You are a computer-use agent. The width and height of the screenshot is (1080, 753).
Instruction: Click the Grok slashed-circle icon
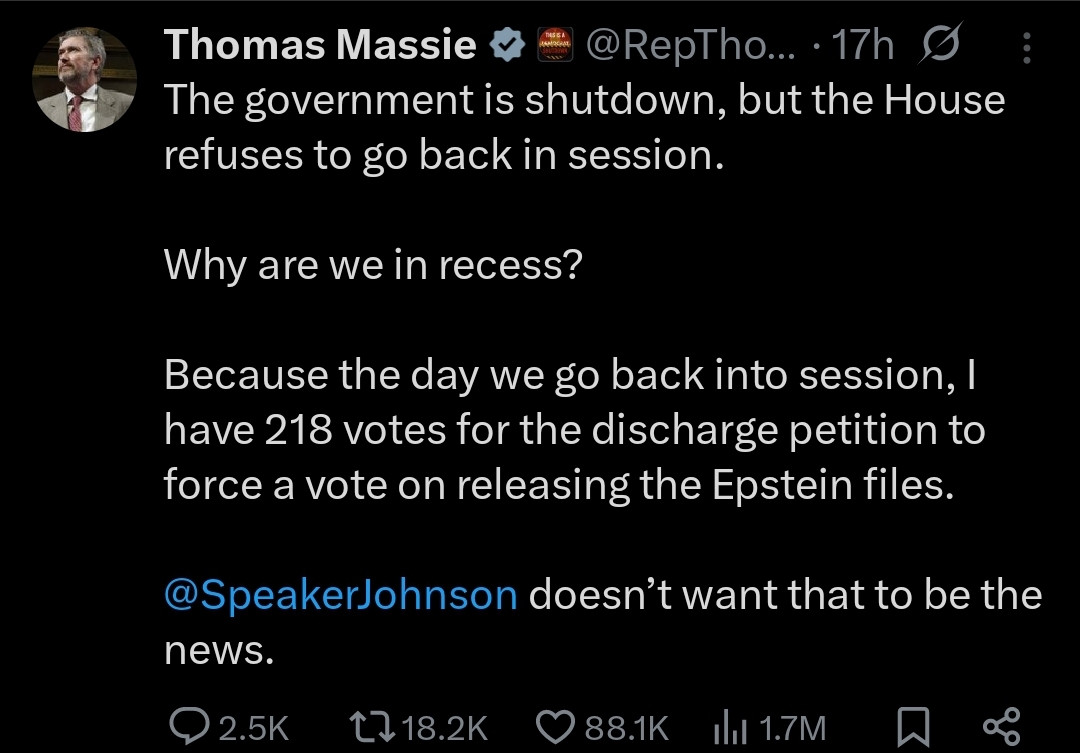[941, 45]
